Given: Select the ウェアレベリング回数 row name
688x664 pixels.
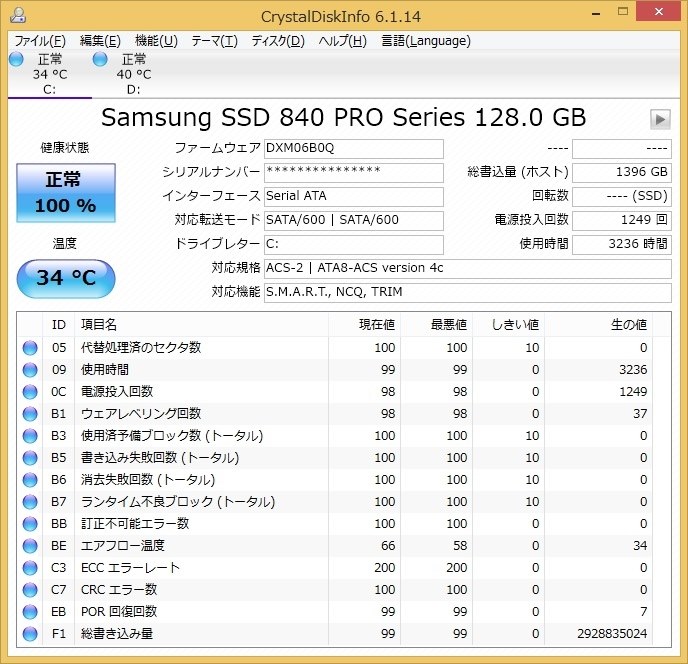Looking at the screenshot, I should [141, 414].
